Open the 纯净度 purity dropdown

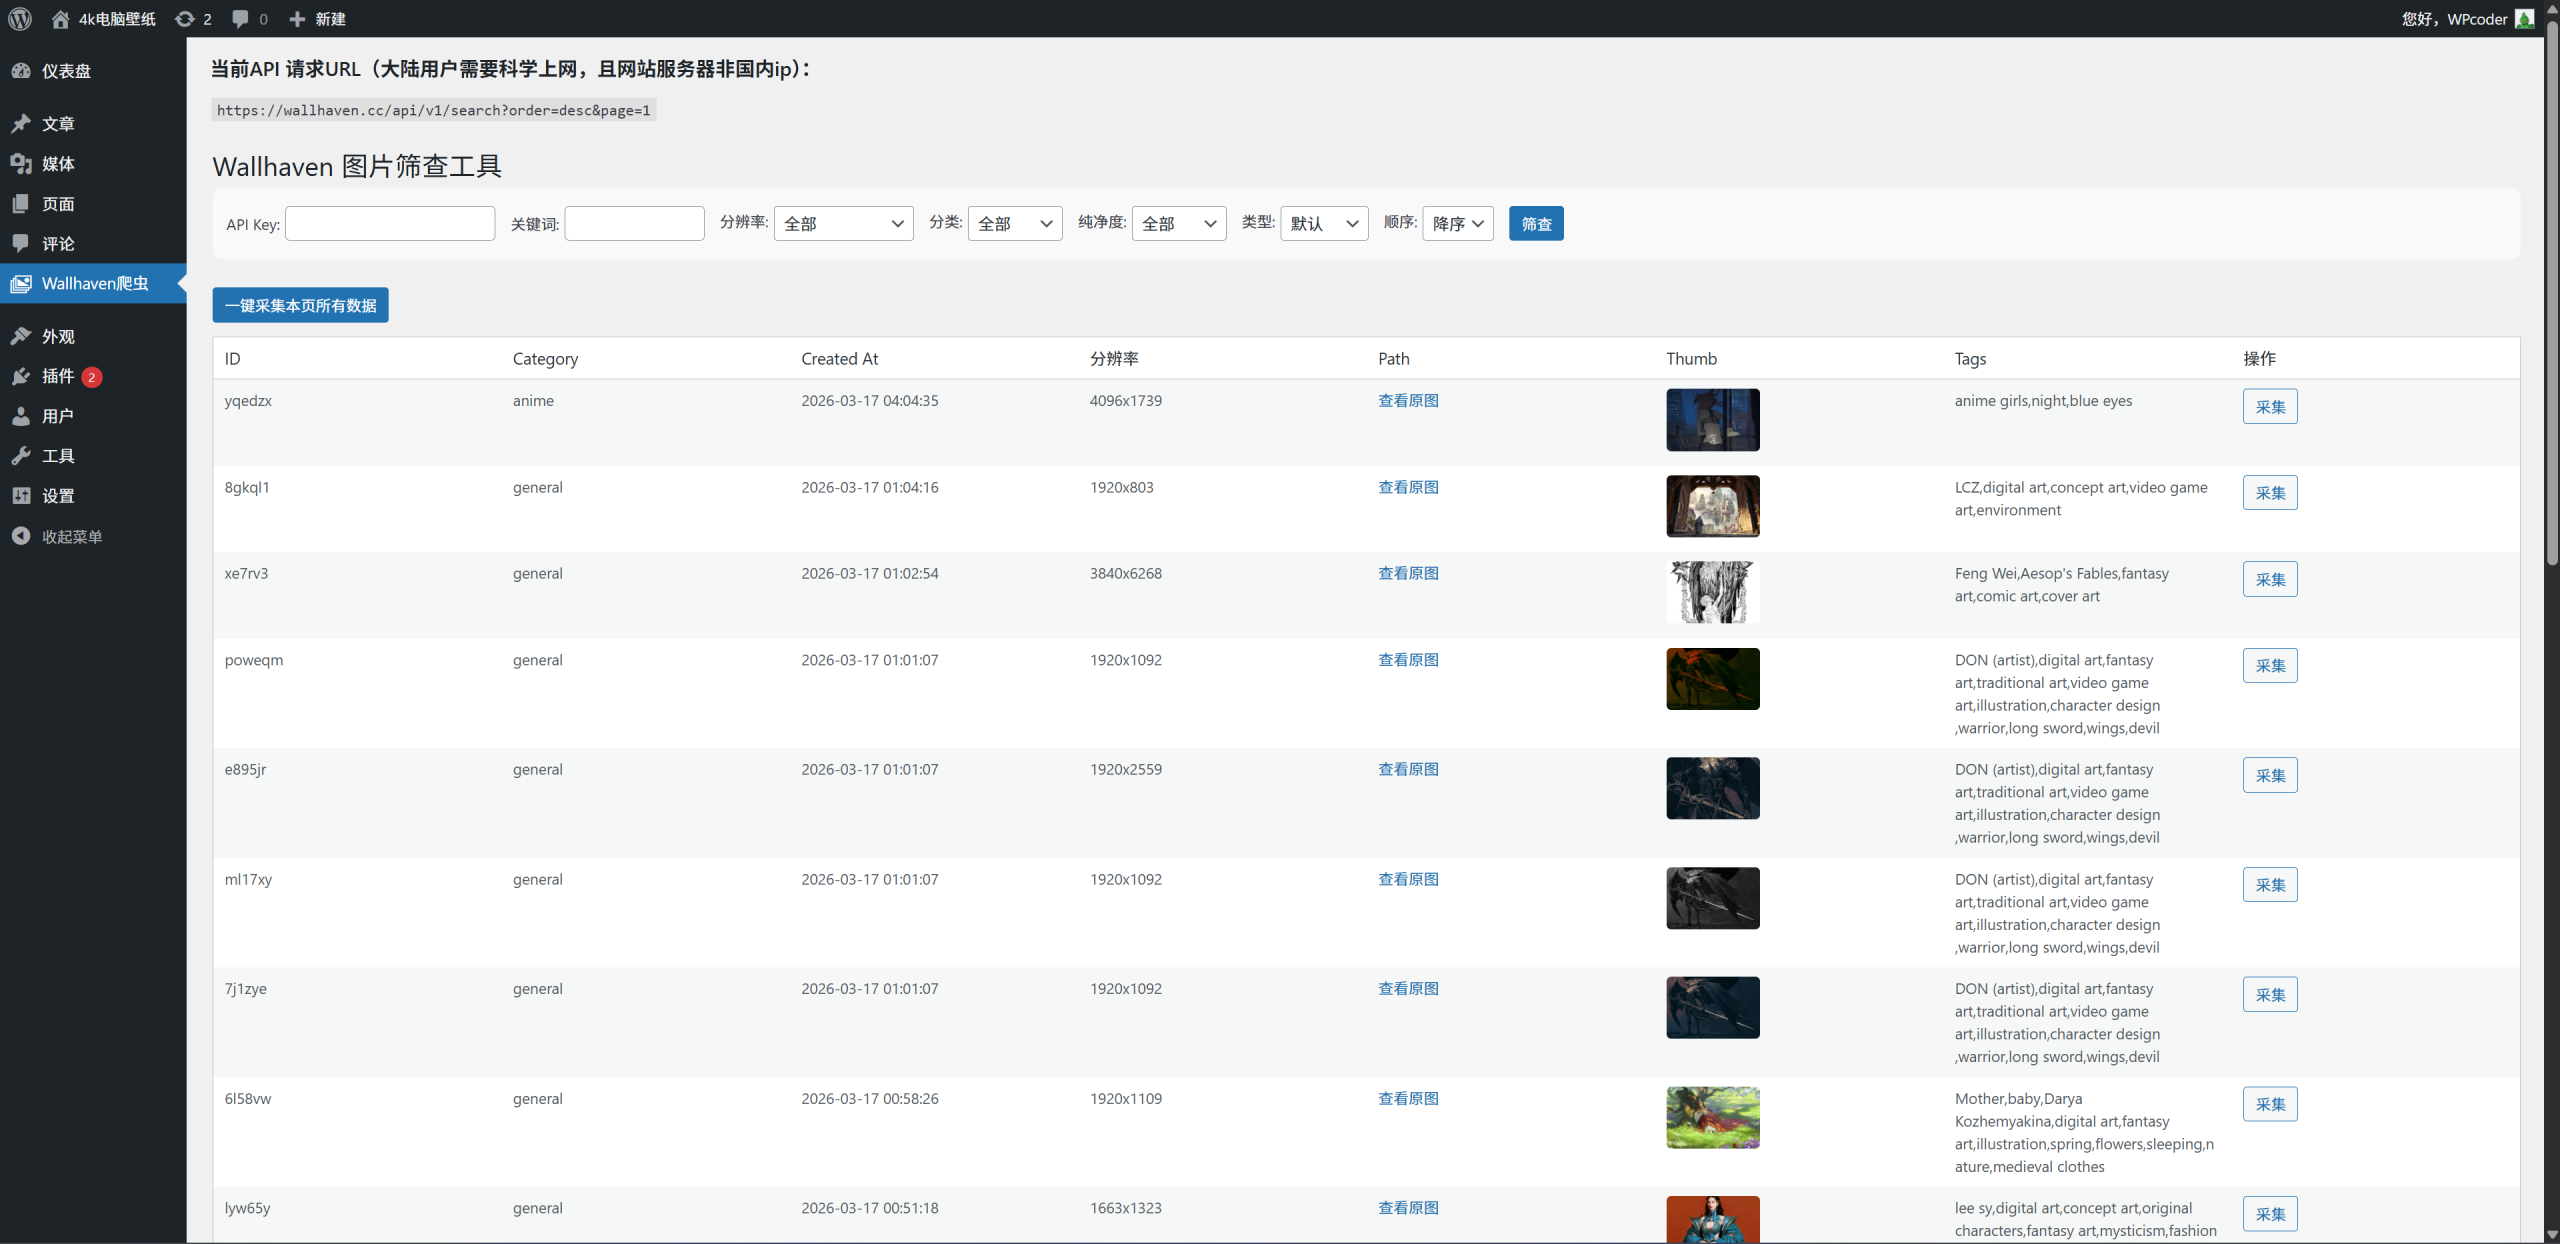[1178, 224]
